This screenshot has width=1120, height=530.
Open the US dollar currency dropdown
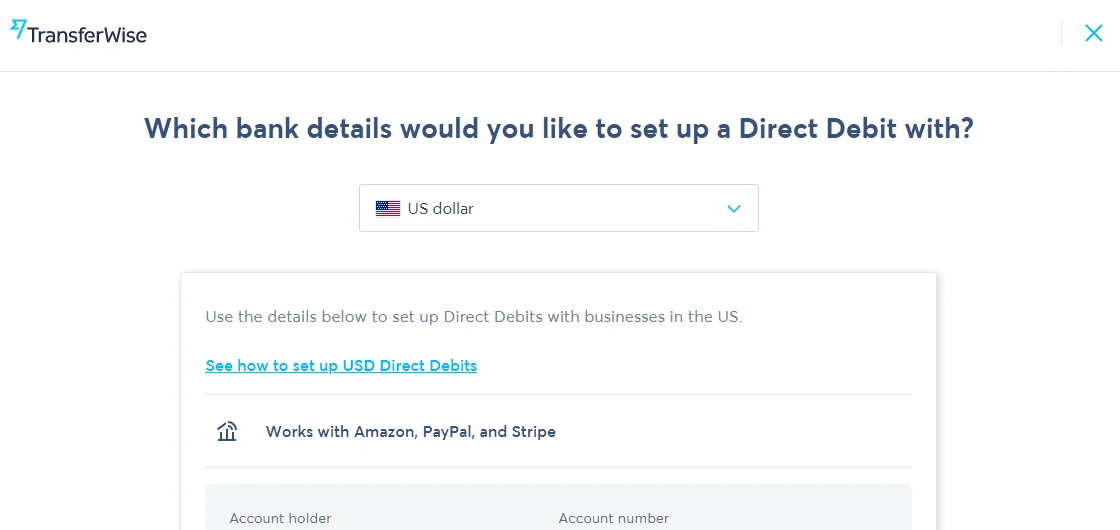[559, 208]
